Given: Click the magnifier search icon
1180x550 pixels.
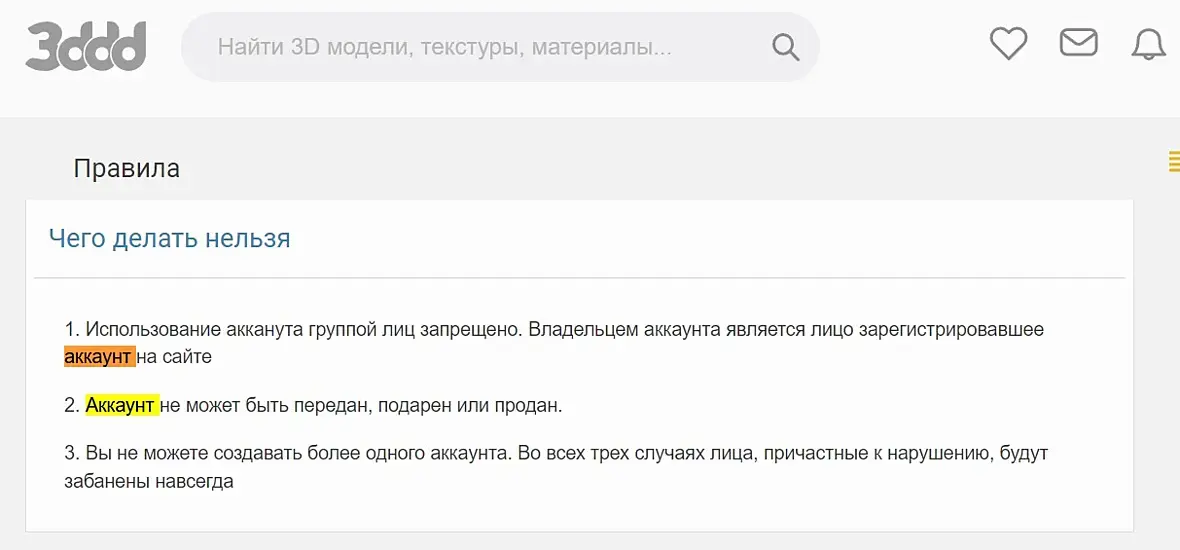Looking at the screenshot, I should [786, 47].
